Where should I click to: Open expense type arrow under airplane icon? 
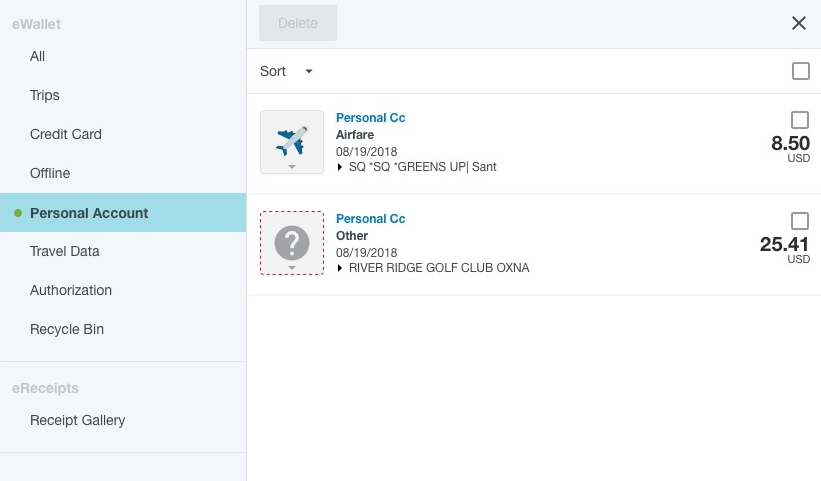(292, 167)
